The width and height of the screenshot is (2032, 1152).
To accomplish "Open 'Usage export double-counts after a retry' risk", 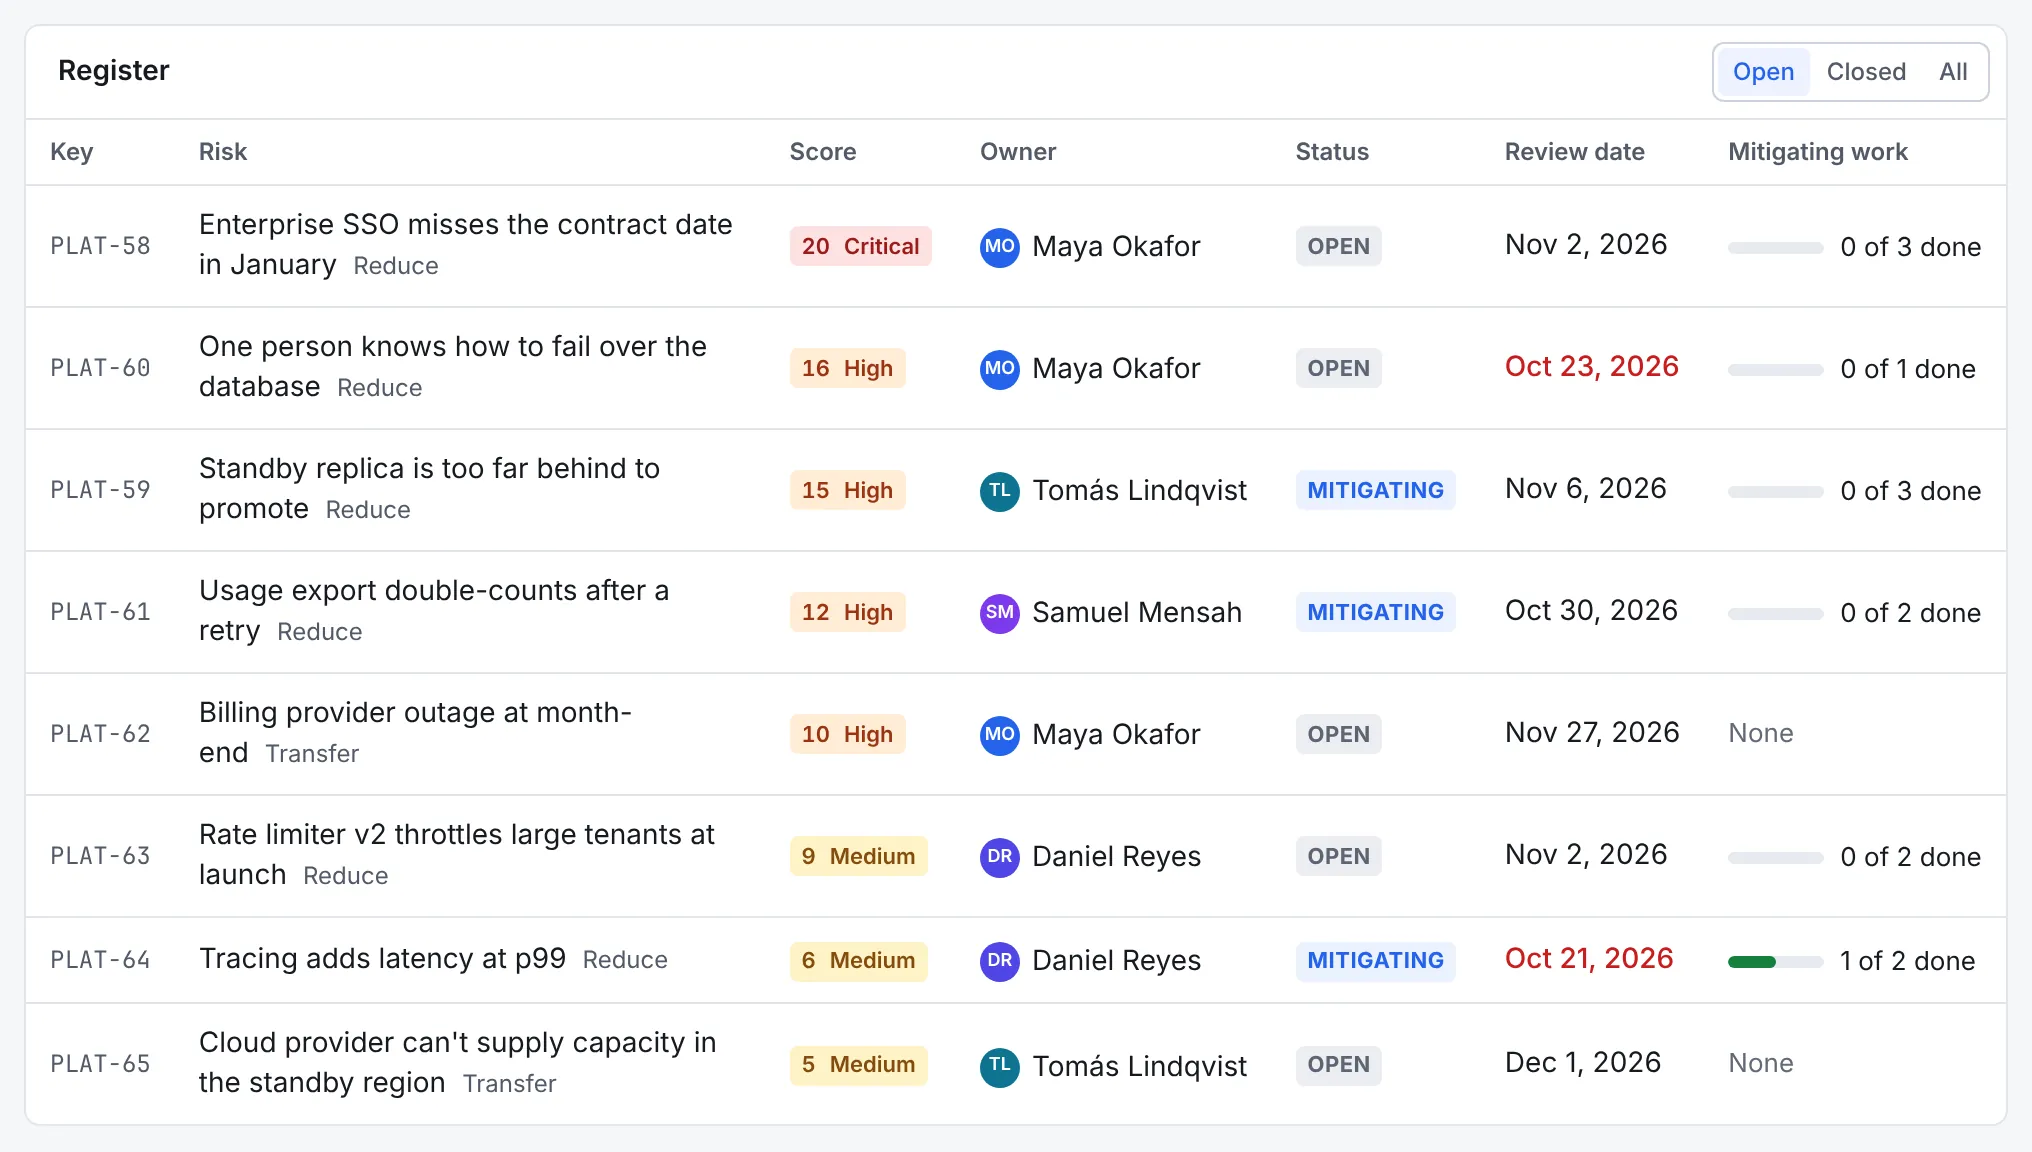I will point(434,610).
